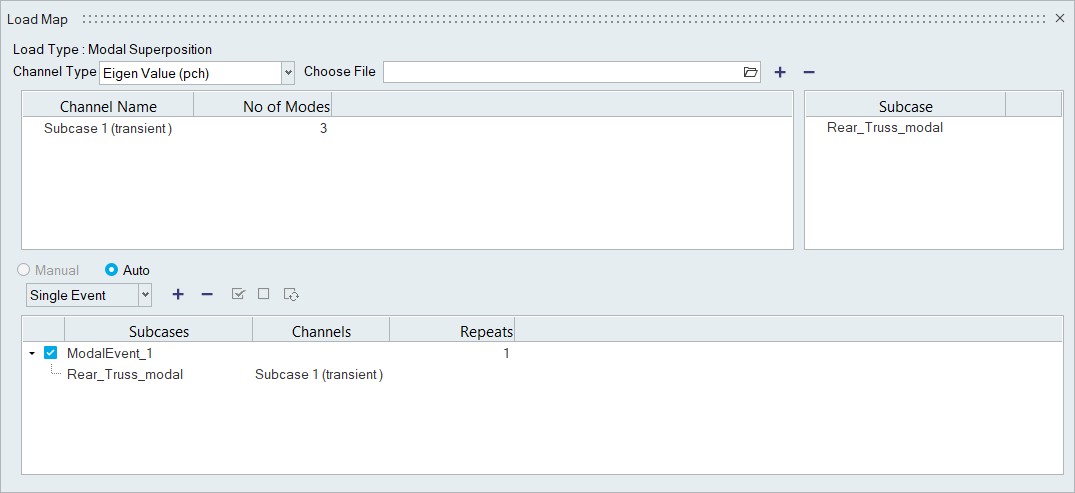Uncheck the ModalEvent_1 checkbox

tap(51, 353)
